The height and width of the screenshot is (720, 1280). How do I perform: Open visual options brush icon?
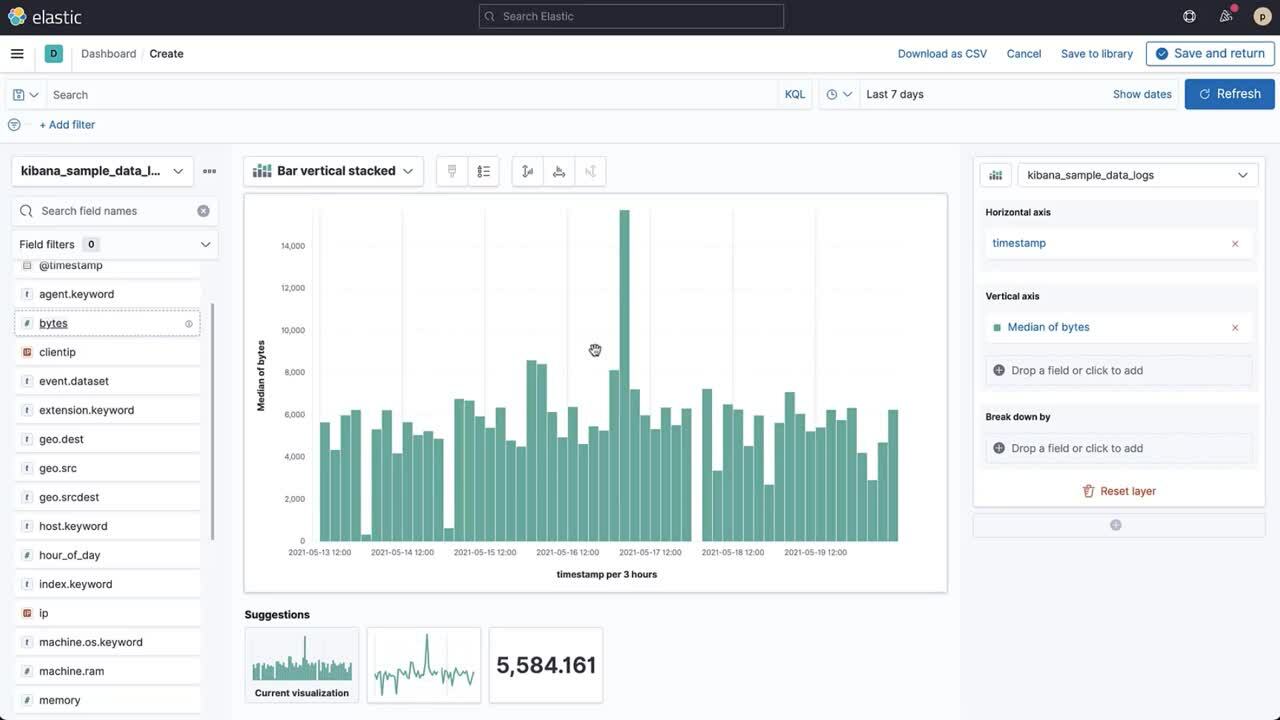pyautogui.click(x=452, y=171)
